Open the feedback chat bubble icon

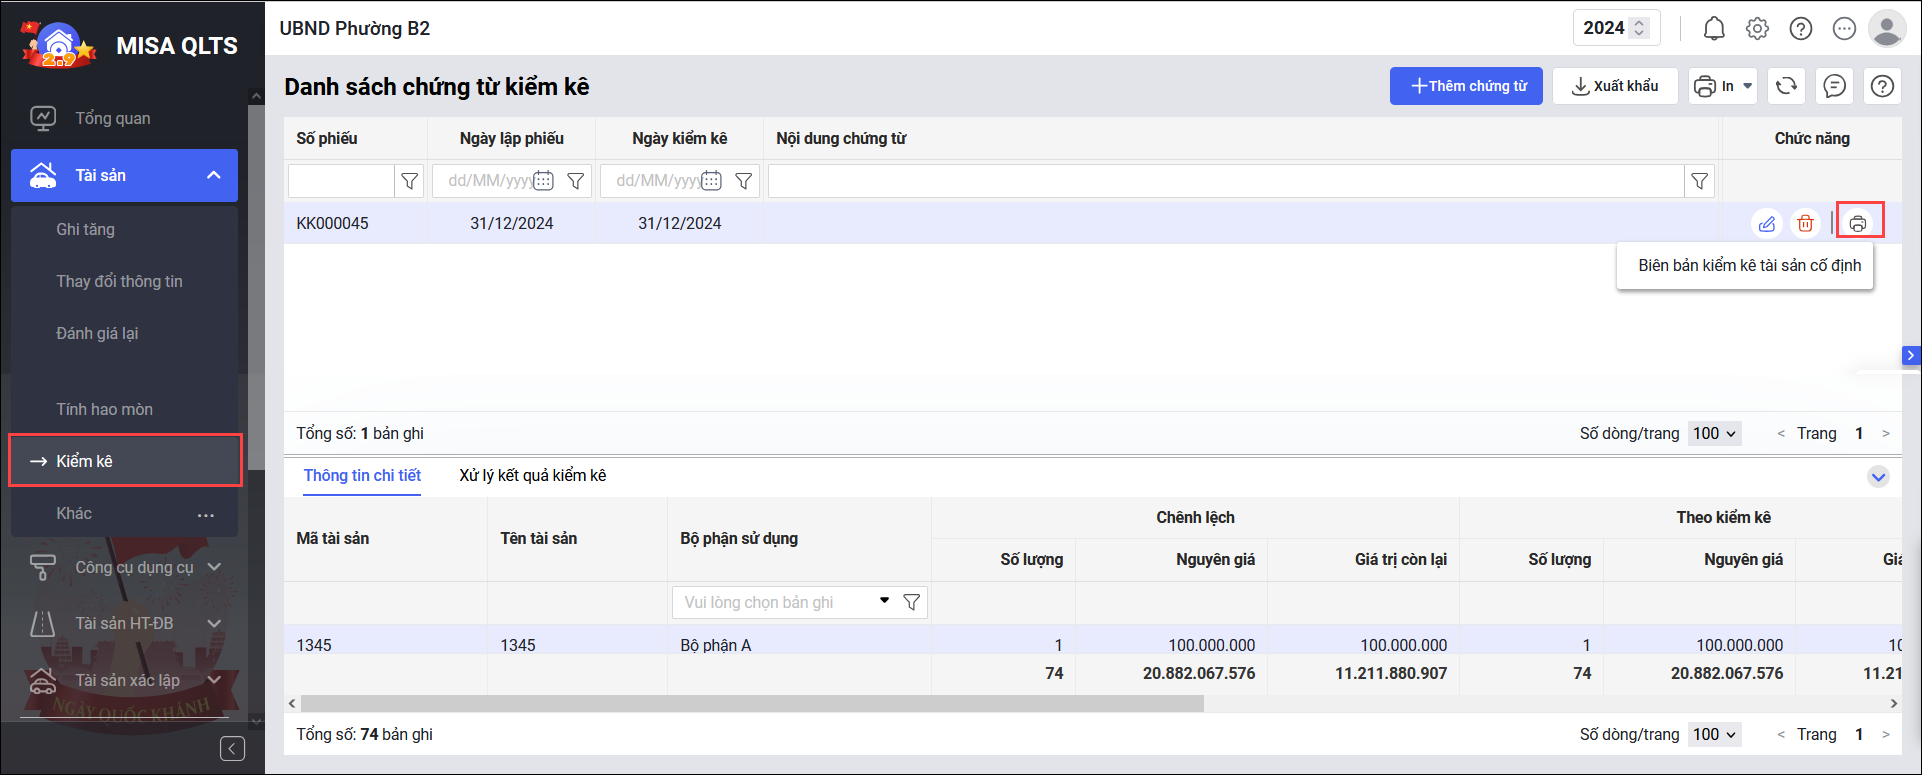pos(1834,86)
